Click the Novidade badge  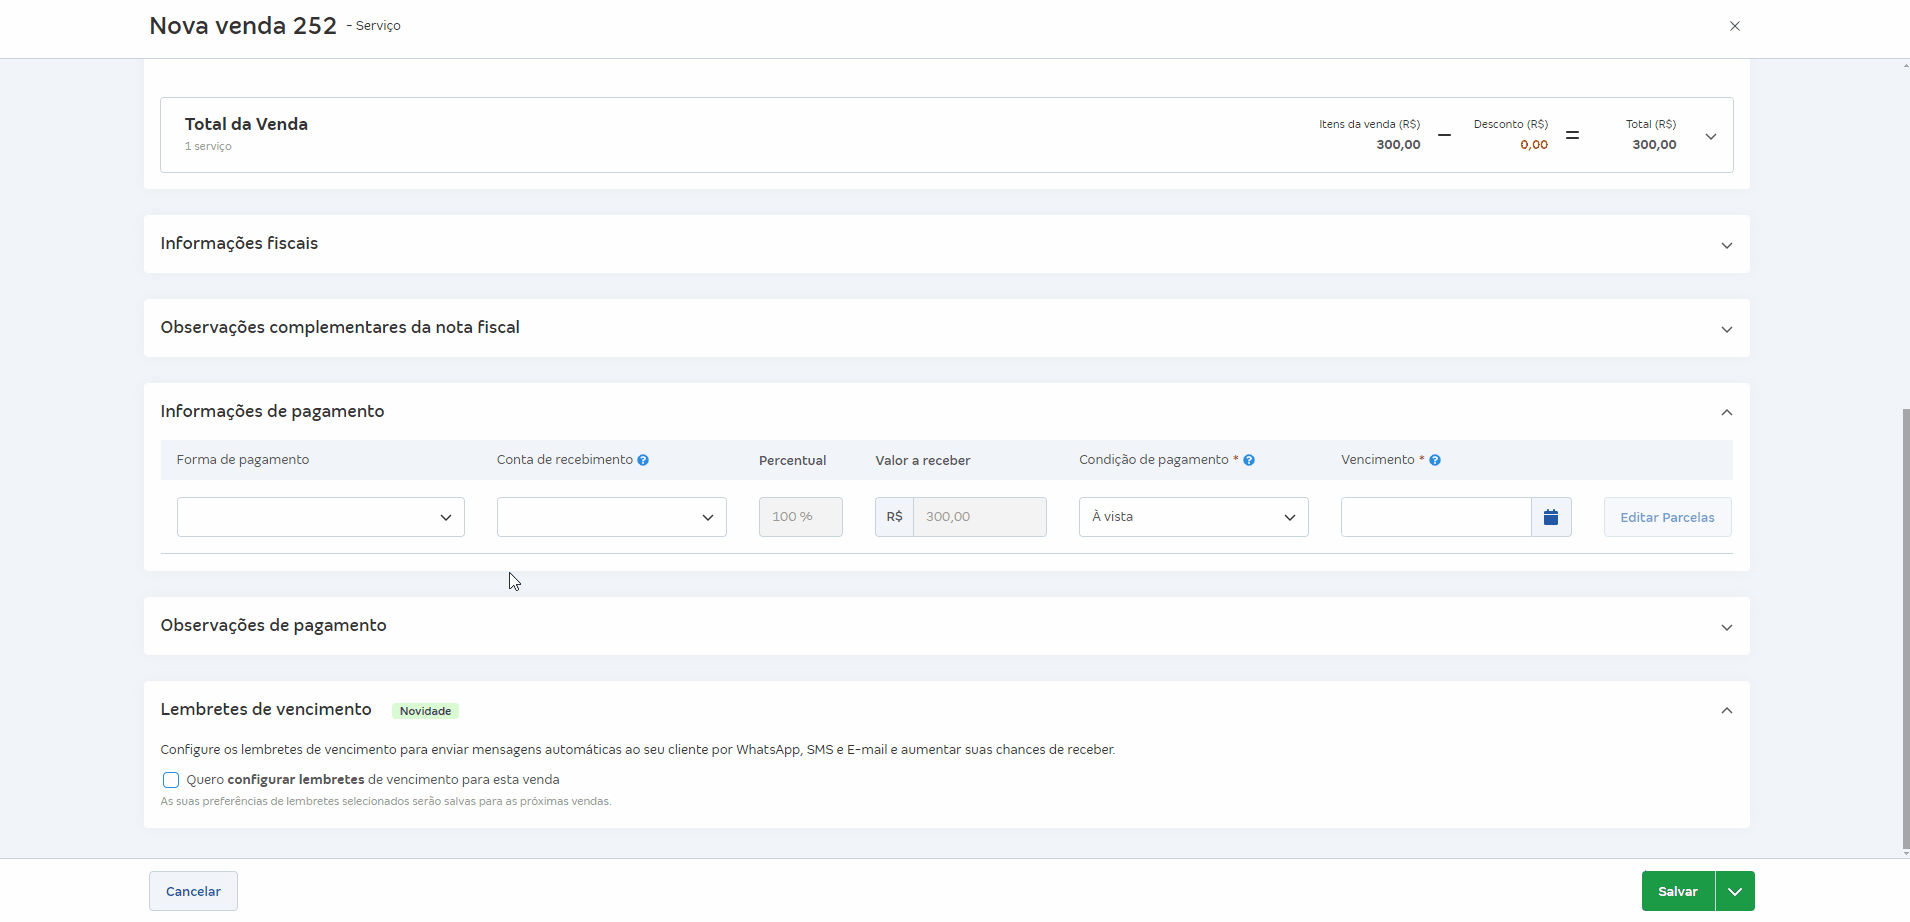(x=425, y=711)
